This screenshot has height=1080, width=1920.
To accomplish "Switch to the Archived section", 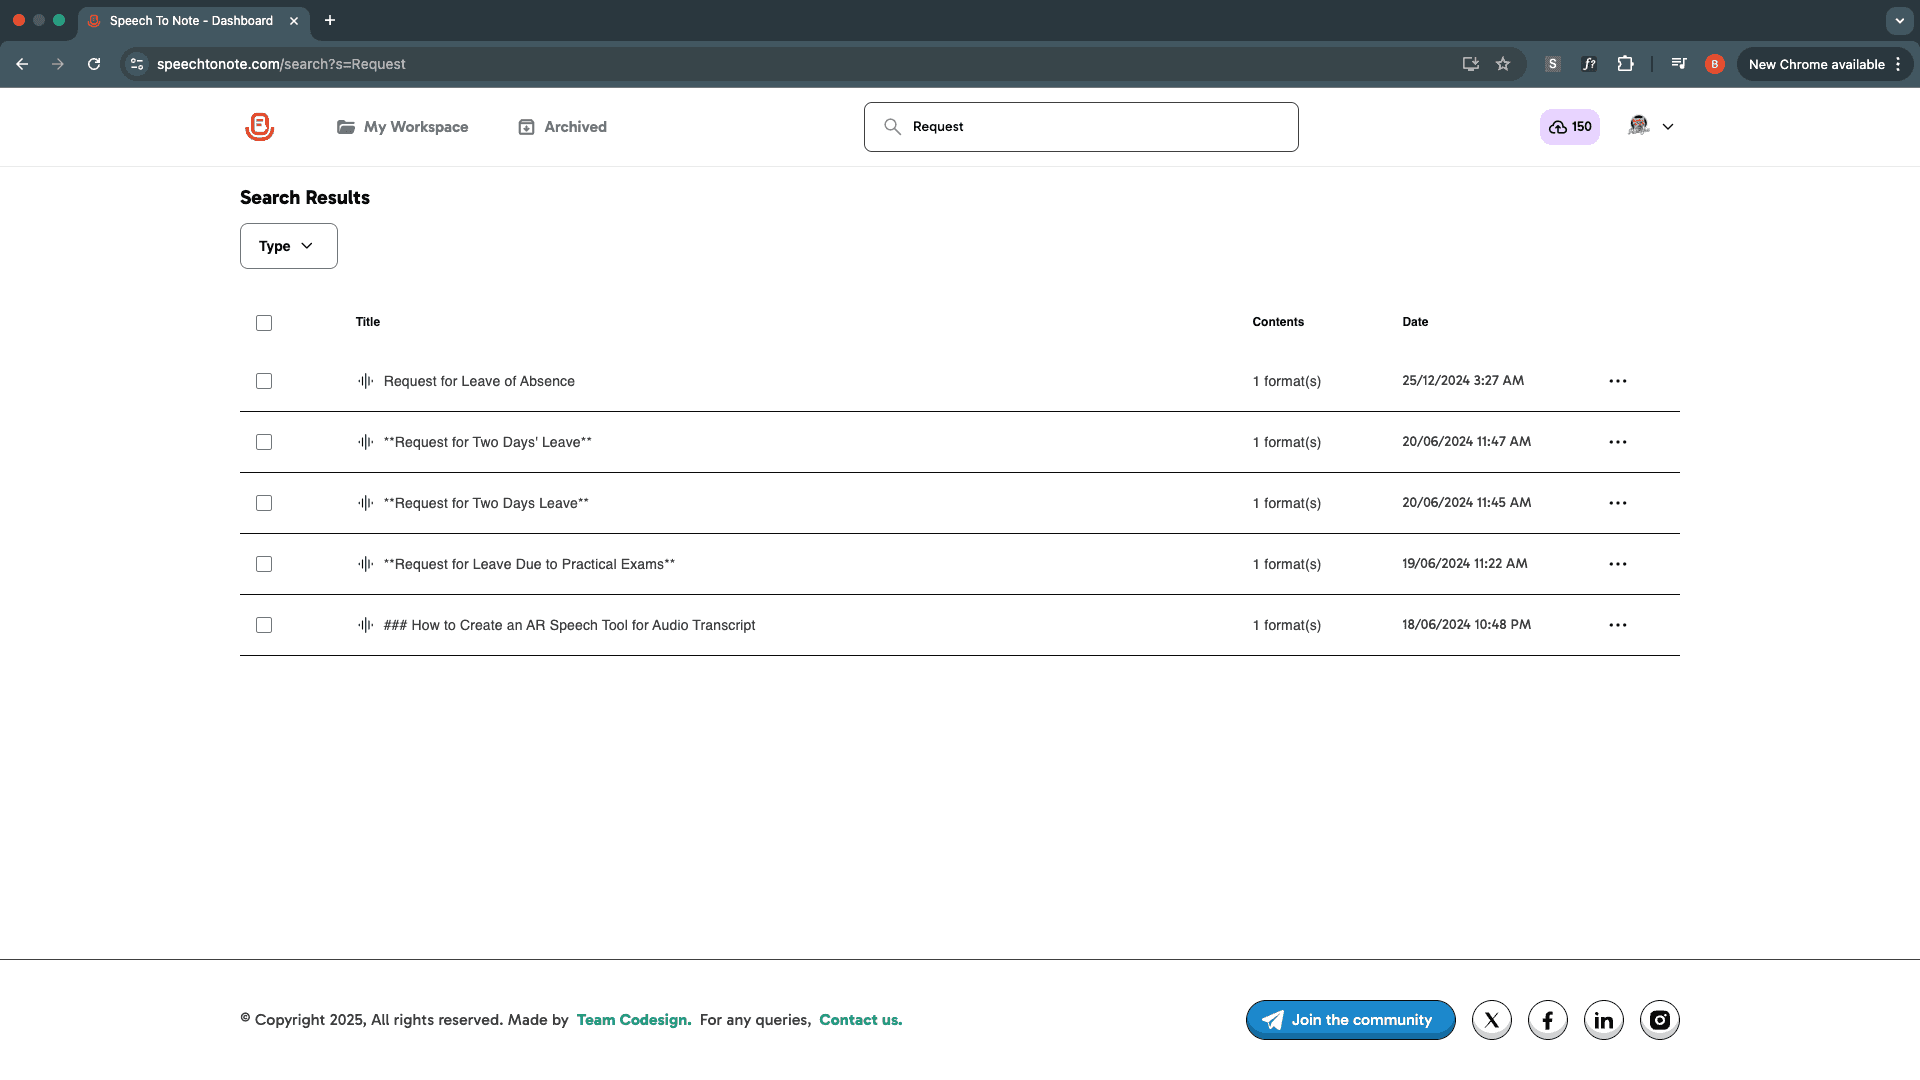I will click(x=562, y=127).
